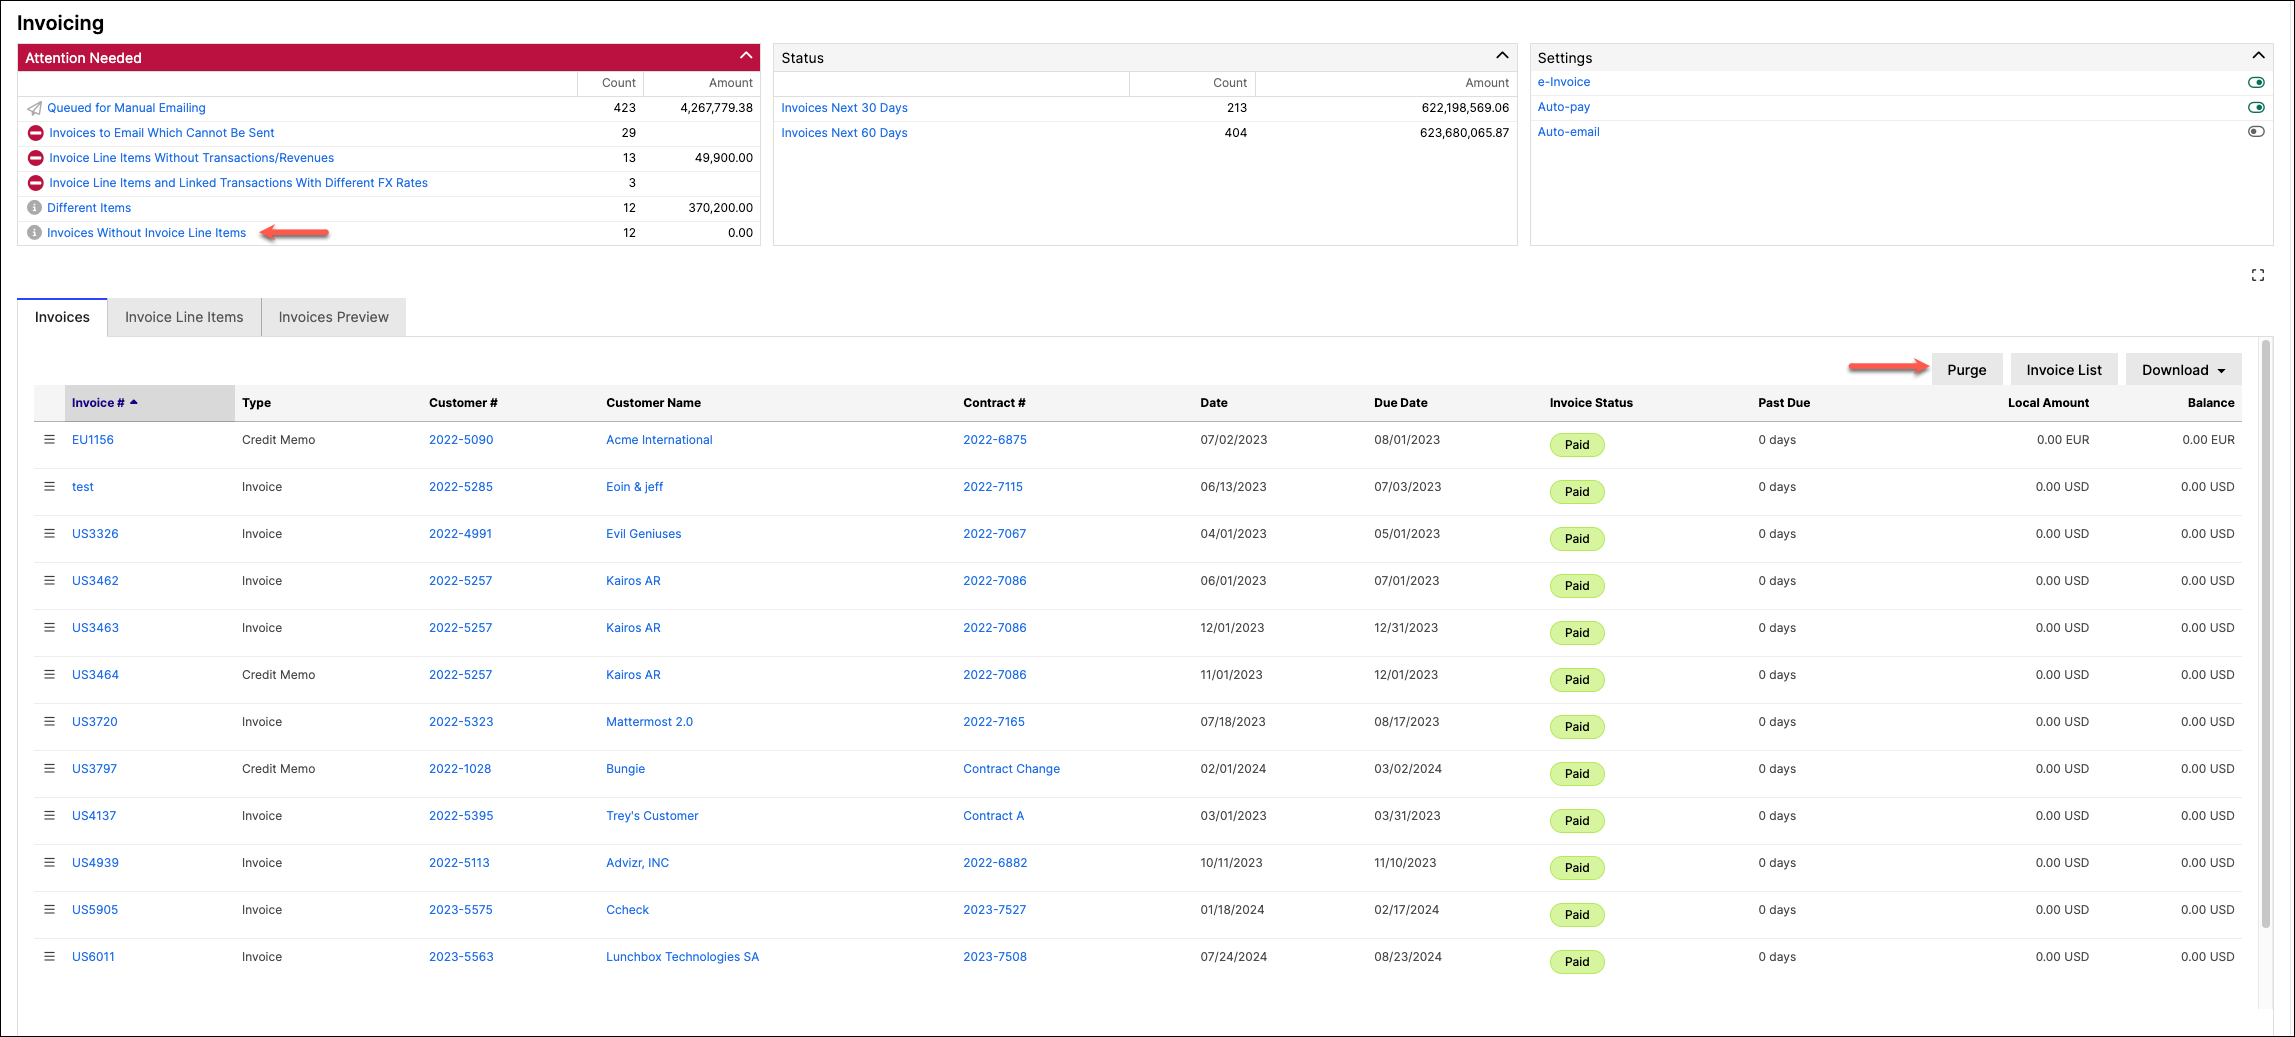This screenshot has width=2295, height=1037.
Task: Sort by the Customer Name column header
Action: coord(653,403)
